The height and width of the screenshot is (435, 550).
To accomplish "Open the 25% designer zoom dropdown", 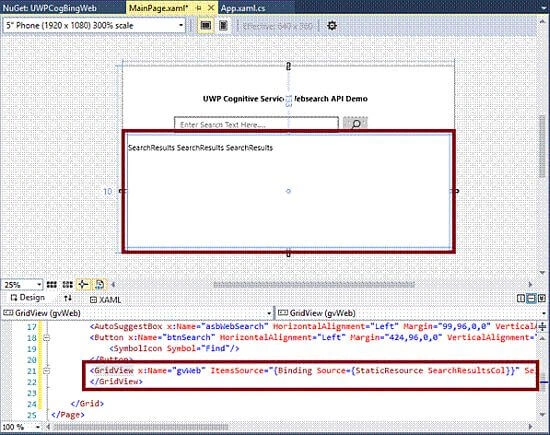I will (x=22, y=285).
